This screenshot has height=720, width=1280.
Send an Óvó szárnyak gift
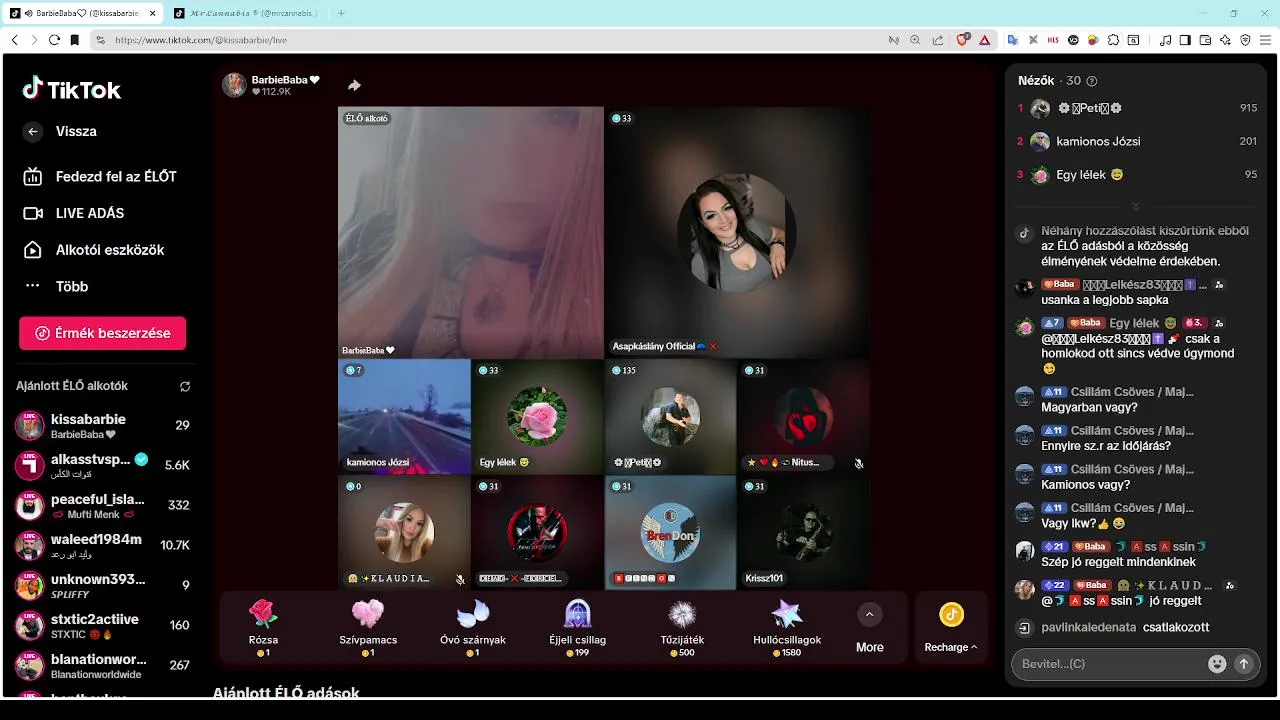pyautogui.click(x=473, y=626)
